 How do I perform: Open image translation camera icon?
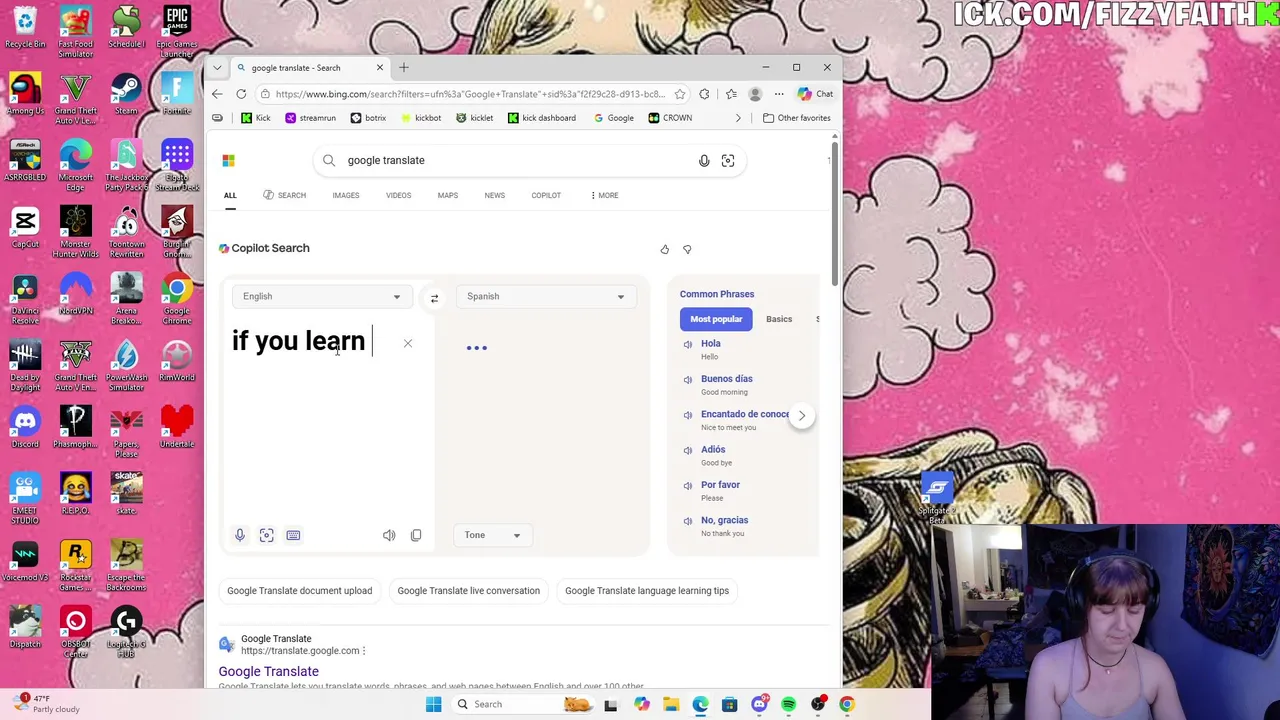tap(267, 535)
